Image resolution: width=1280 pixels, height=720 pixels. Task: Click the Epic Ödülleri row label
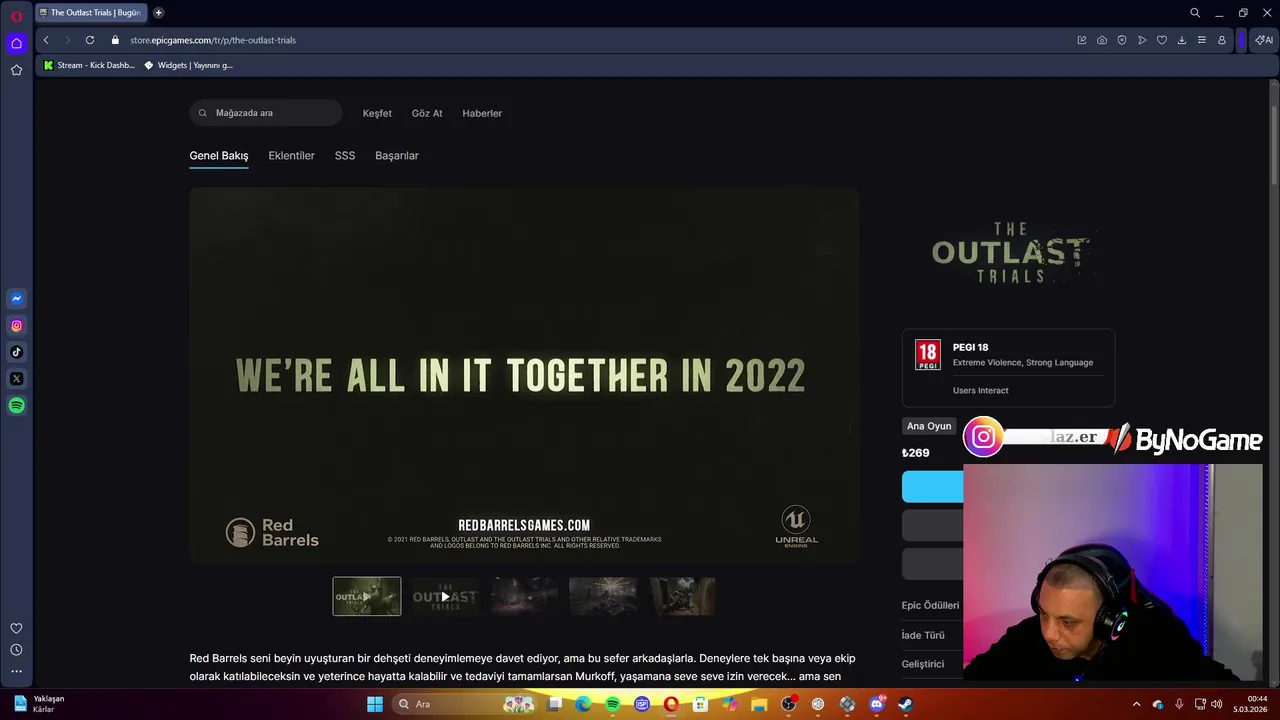pos(930,605)
